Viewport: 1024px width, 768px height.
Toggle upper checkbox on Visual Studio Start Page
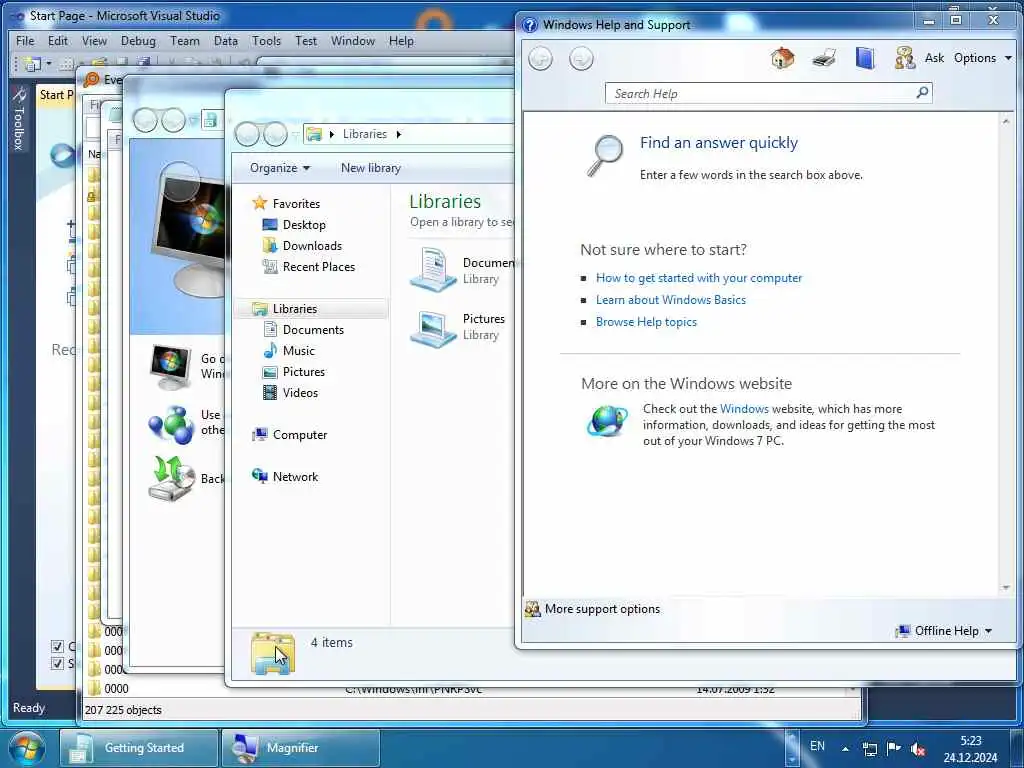coord(57,647)
